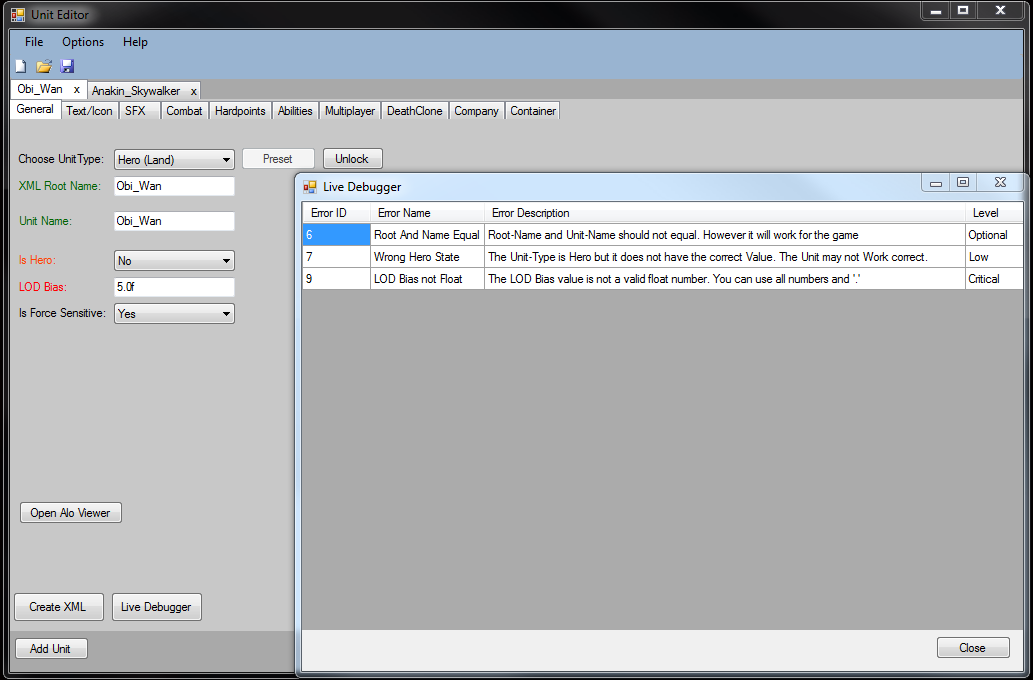
Task: Click the Unlock button
Action: click(x=352, y=159)
